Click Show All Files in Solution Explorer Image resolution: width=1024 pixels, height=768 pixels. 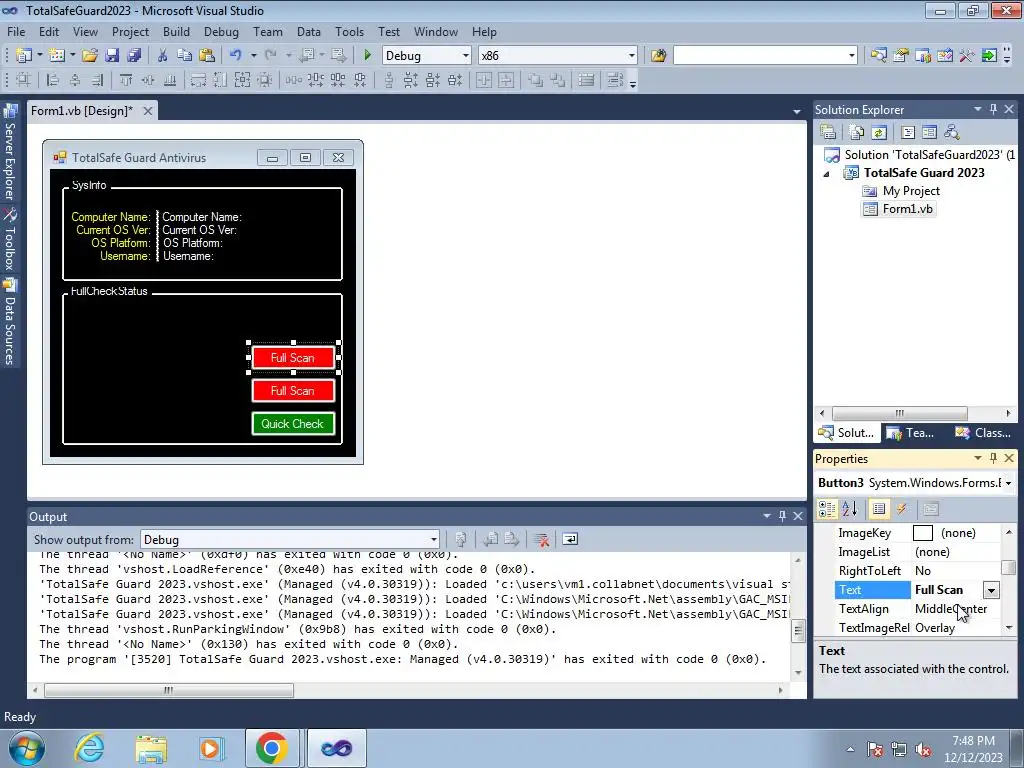pos(857,133)
